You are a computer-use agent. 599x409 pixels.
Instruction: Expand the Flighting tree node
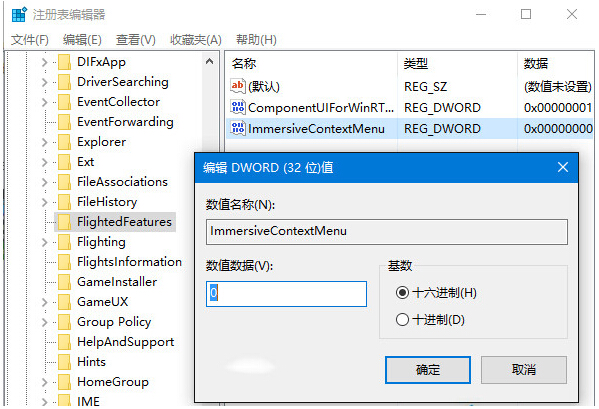pos(44,242)
